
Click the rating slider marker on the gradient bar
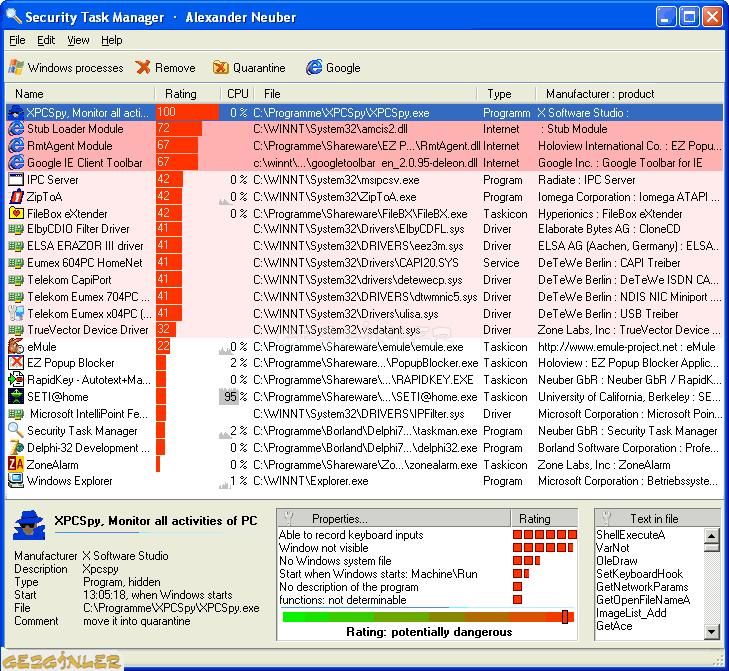click(x=565, y=617)
